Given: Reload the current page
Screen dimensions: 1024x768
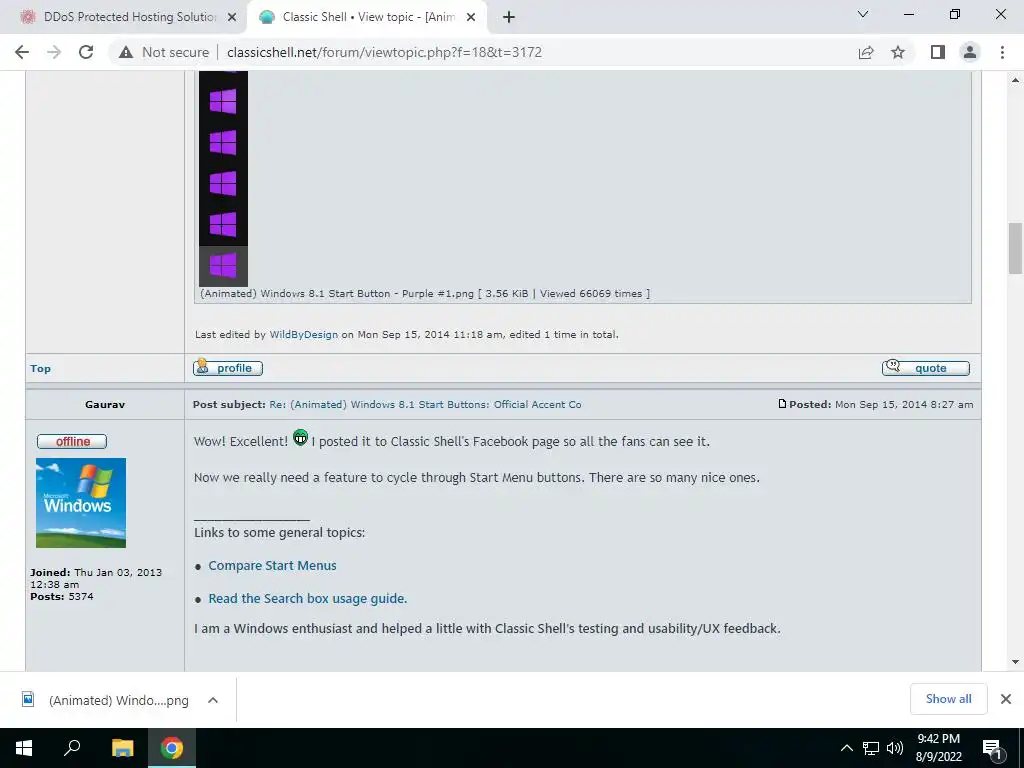Looking at the screenshot, I should point(86,52).
